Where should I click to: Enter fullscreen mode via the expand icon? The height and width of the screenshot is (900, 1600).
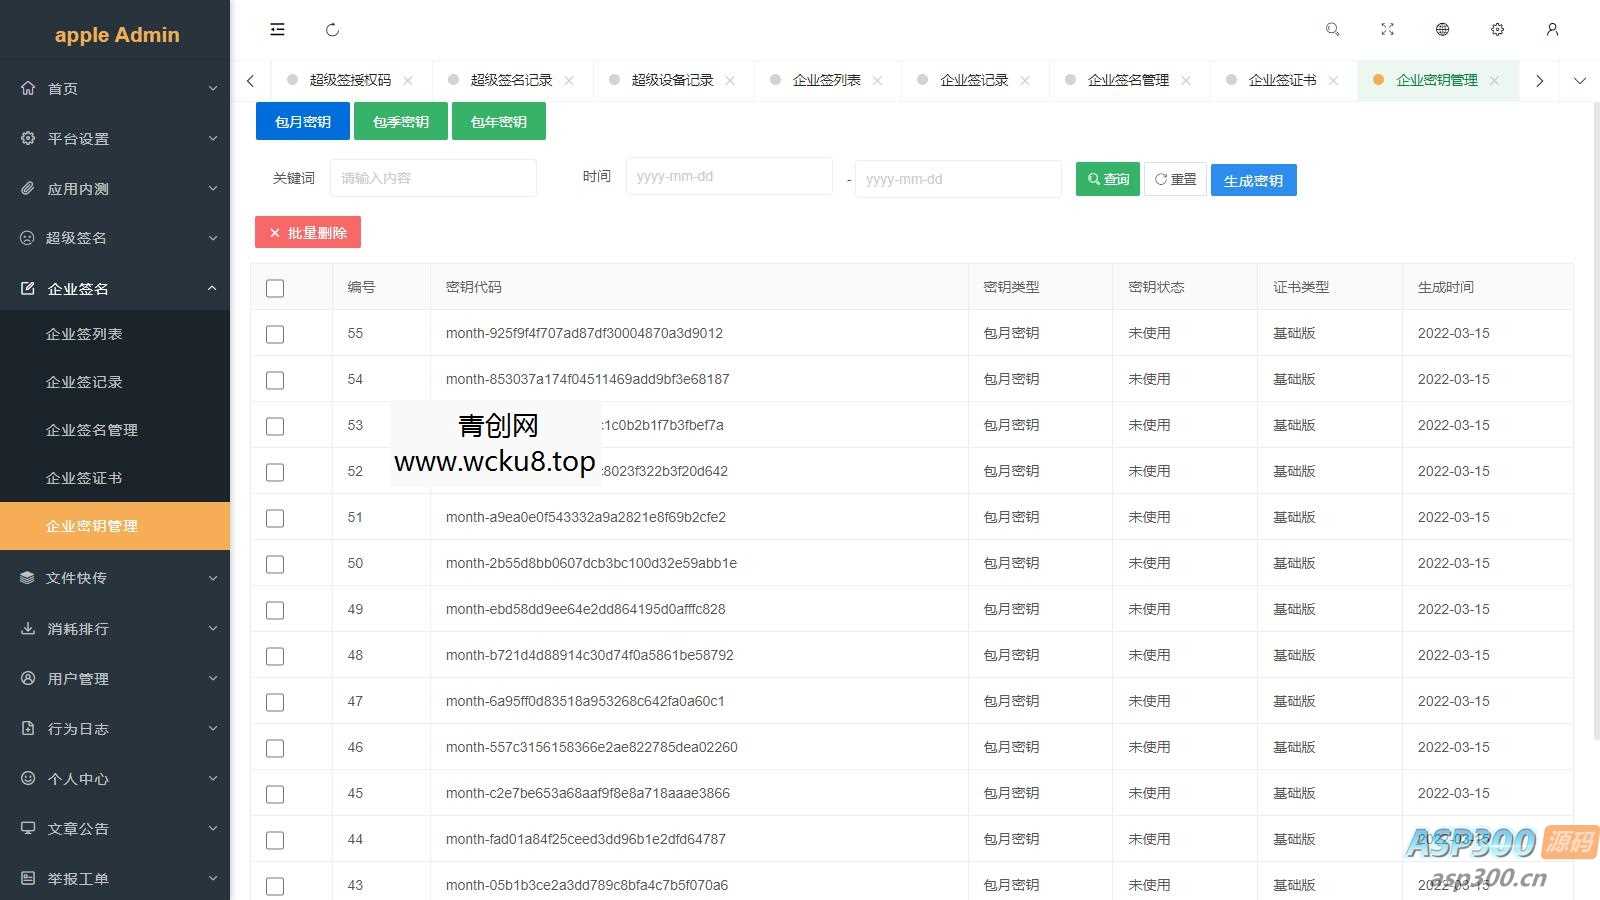1387,29
